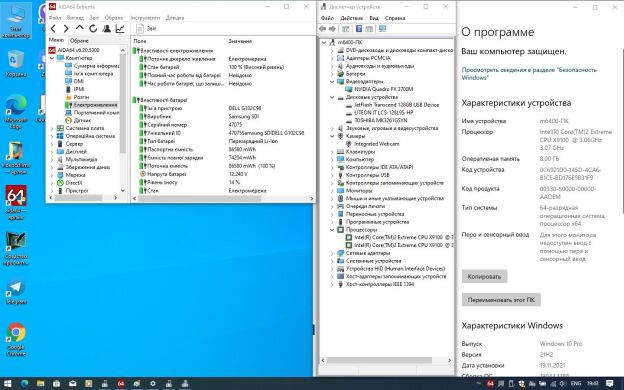Open Корзина recycle bin desktop icon
This screenshot has height=390, width=624.
(16, 64)
